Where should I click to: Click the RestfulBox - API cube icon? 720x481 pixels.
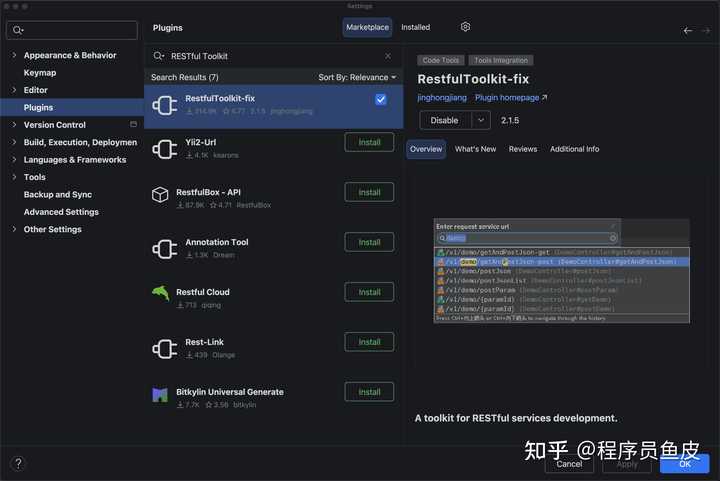pyautogui.click(x=160, y=195)
